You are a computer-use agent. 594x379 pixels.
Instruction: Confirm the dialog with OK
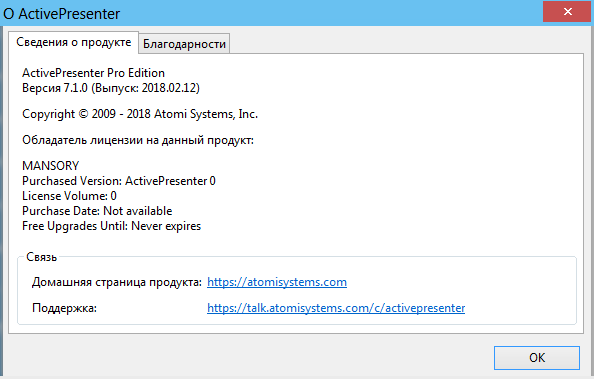537,357
